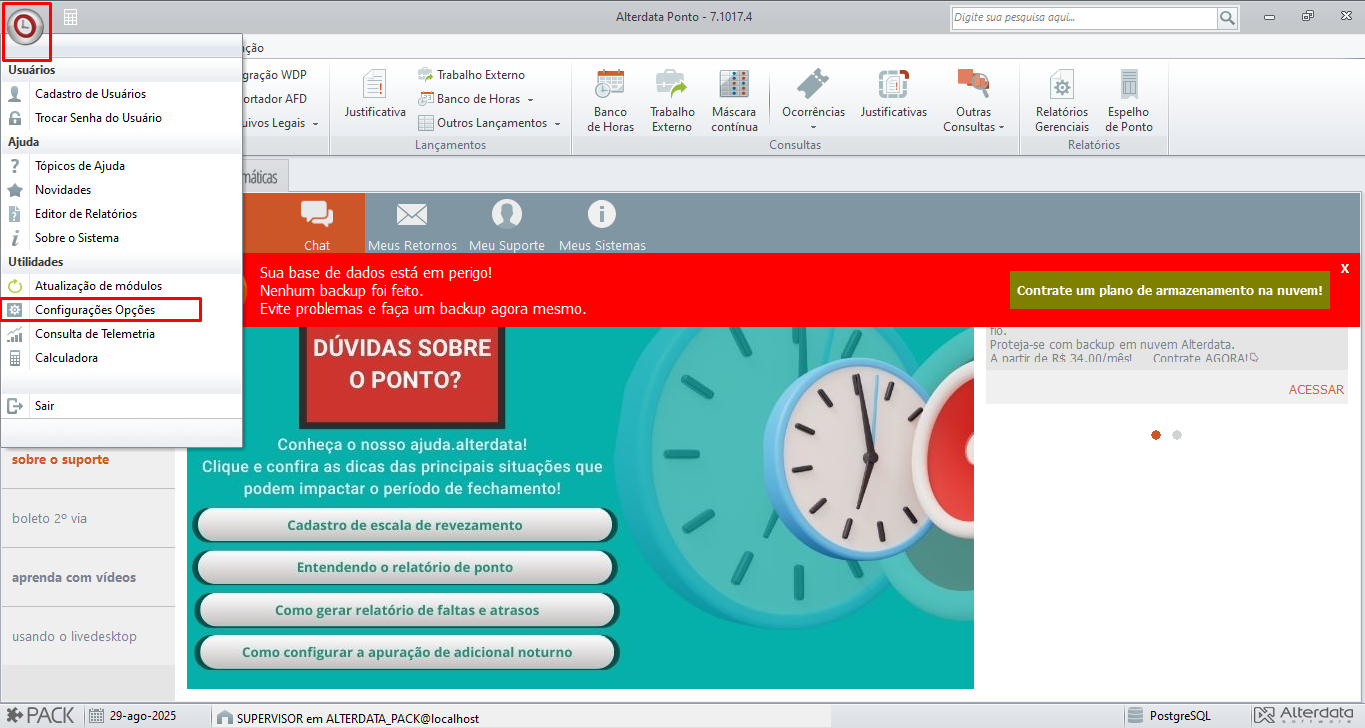1365x728 pixels.
Task: Expand the Banco de Horas launch dropdown
Action: coord(530,100)
